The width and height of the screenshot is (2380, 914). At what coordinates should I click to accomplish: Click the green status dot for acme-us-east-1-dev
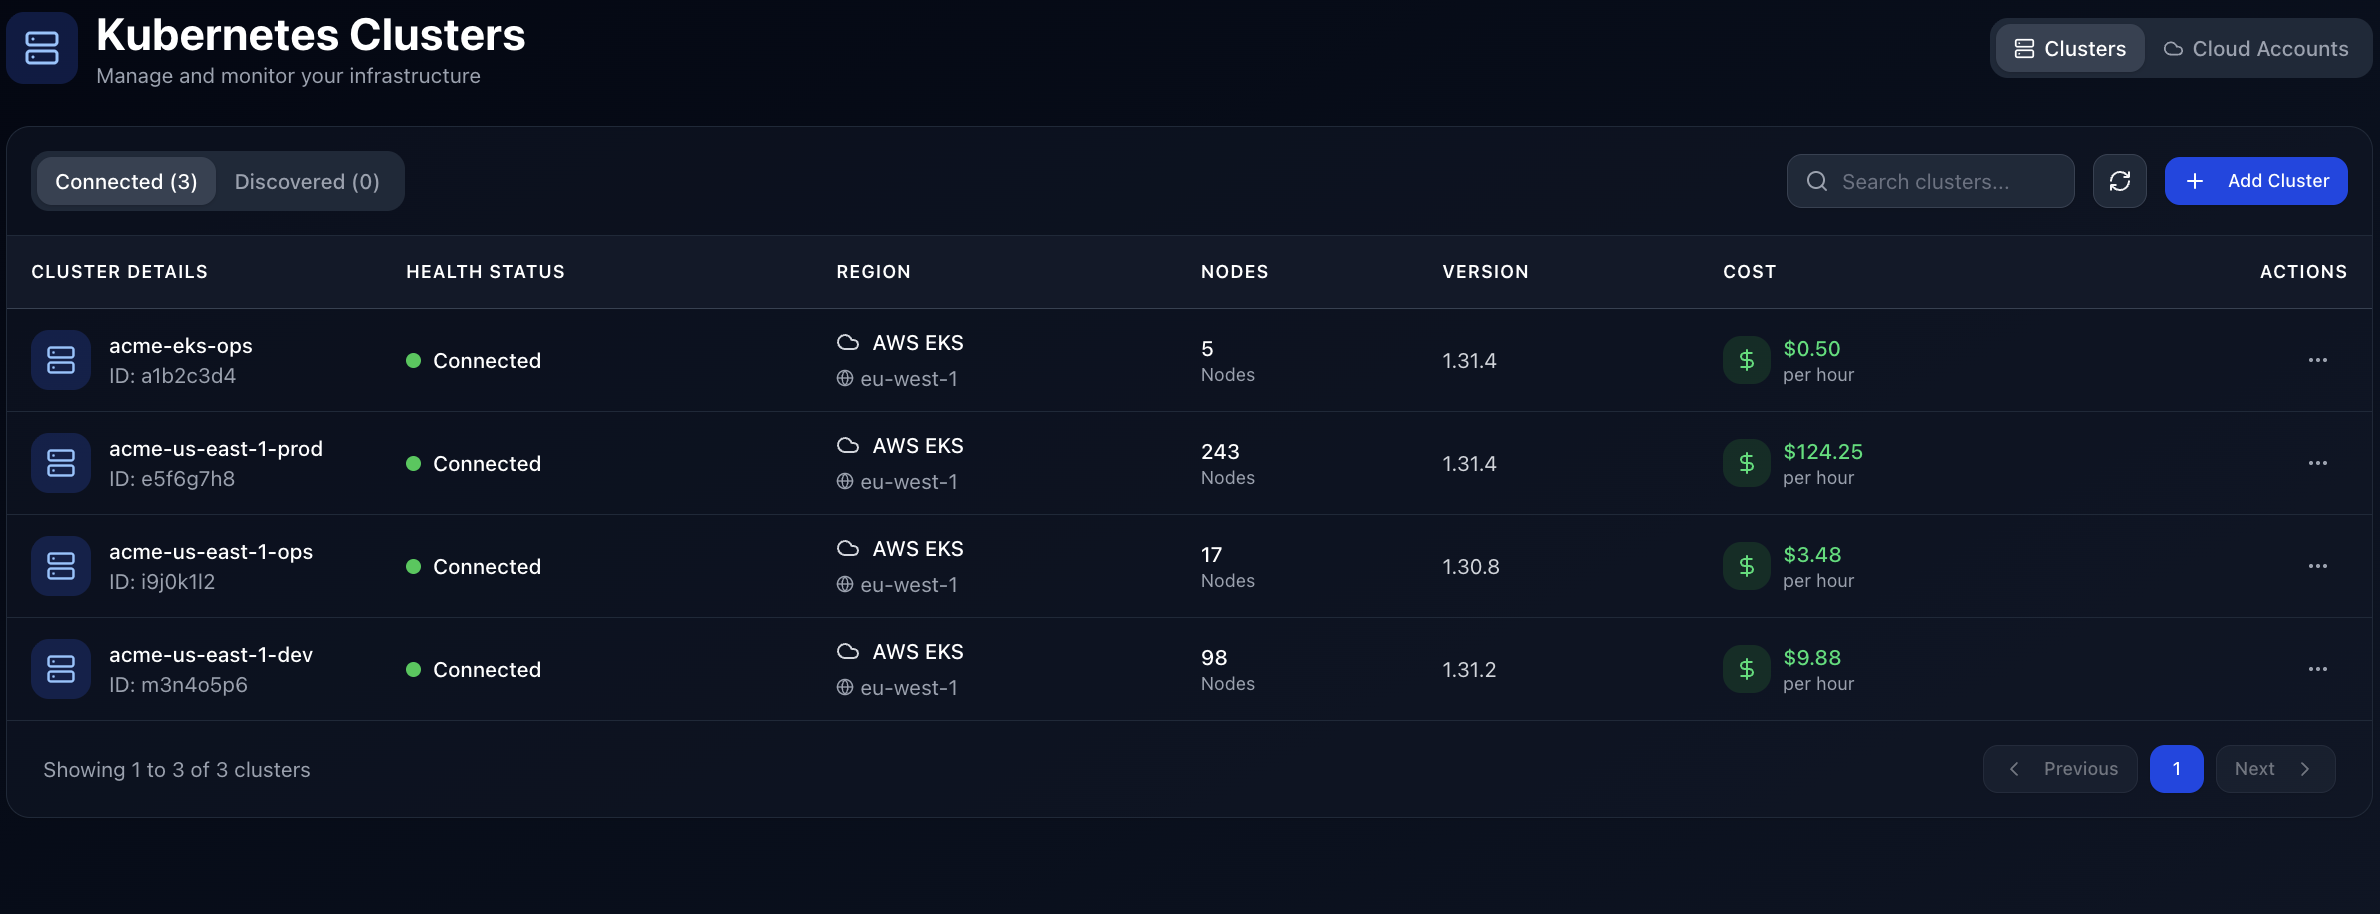click(413, 670)
